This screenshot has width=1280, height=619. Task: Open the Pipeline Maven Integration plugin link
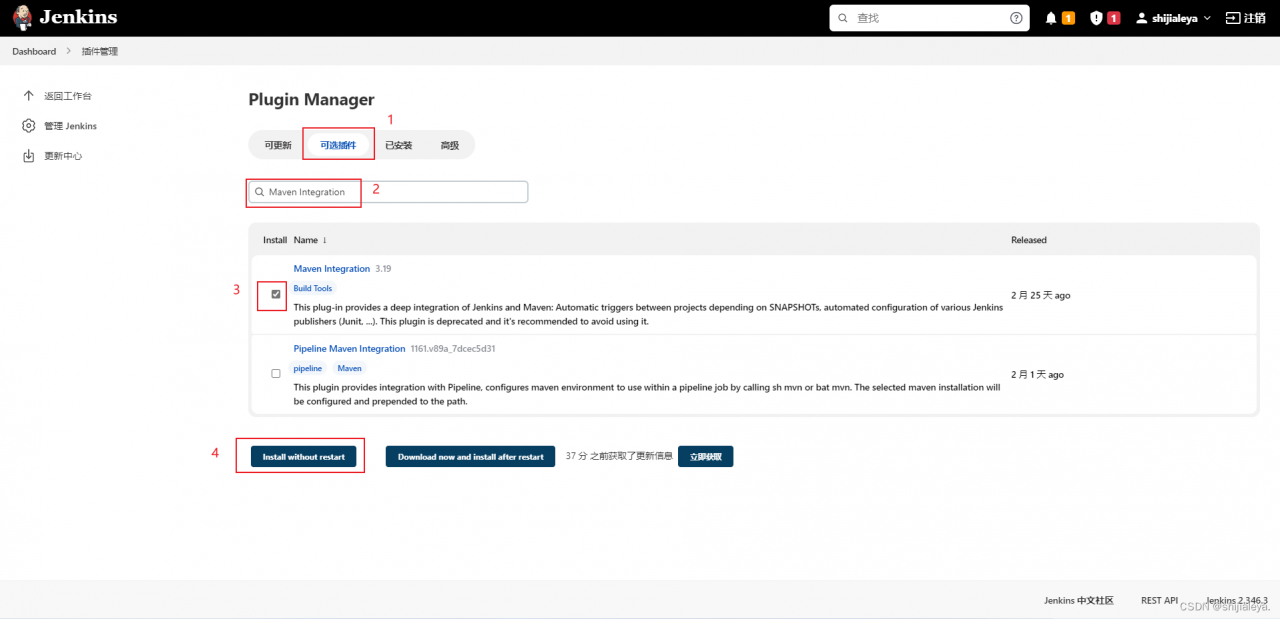(349, 349)
